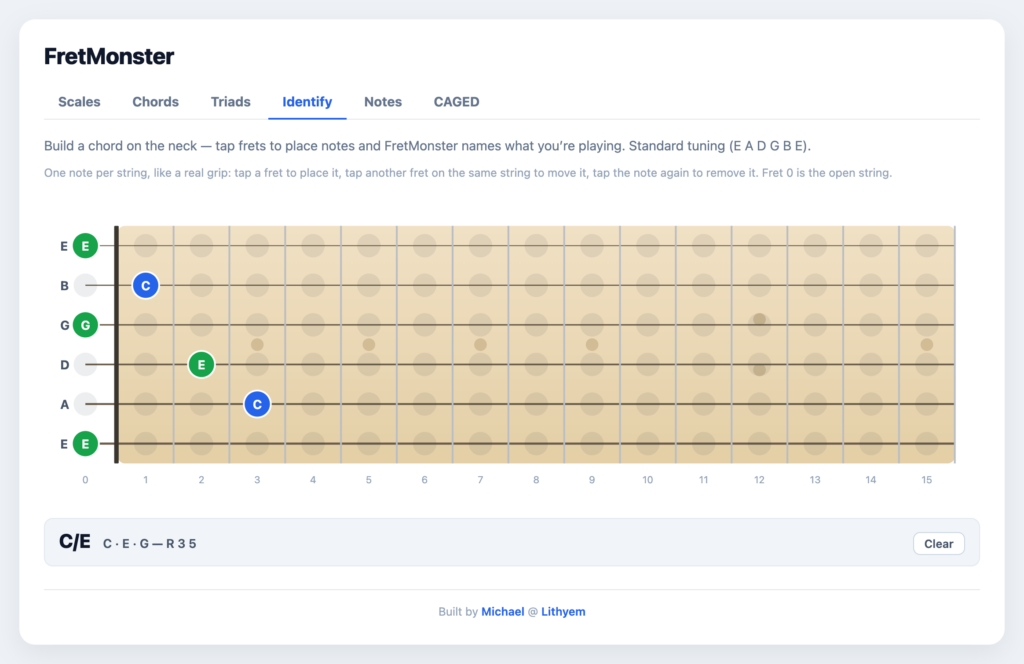The width and height of the screenshot is (1024, 664).
Task: Open the Chords tab
Action: pos(155,102)
